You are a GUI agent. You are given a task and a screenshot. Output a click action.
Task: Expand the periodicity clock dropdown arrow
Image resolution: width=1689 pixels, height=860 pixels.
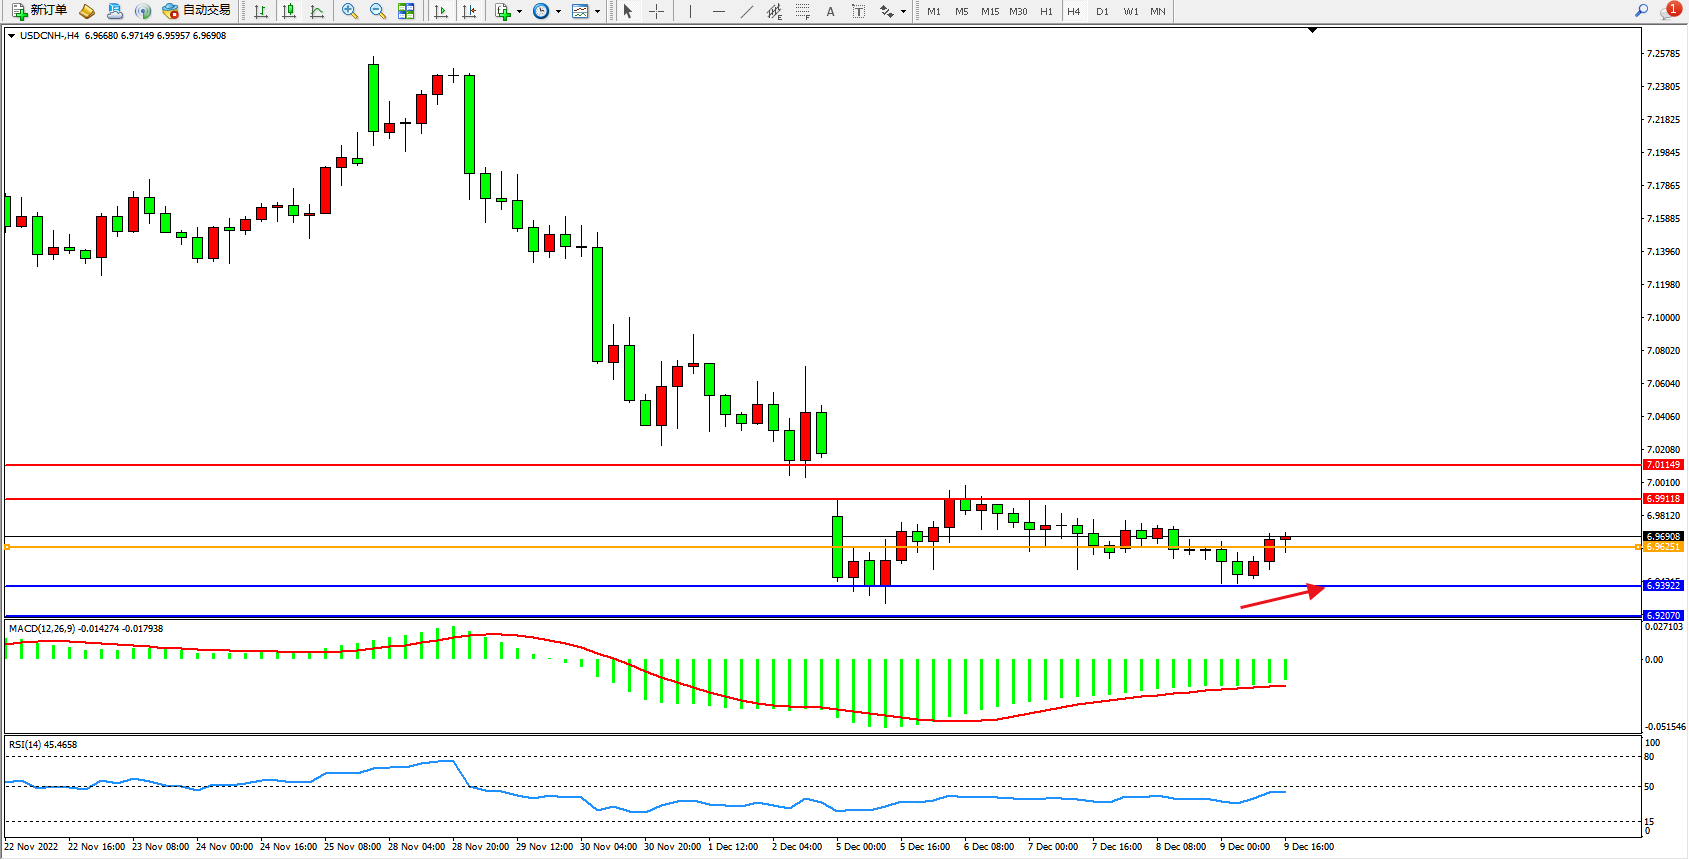pyautogui.click(x=558, y=12)
